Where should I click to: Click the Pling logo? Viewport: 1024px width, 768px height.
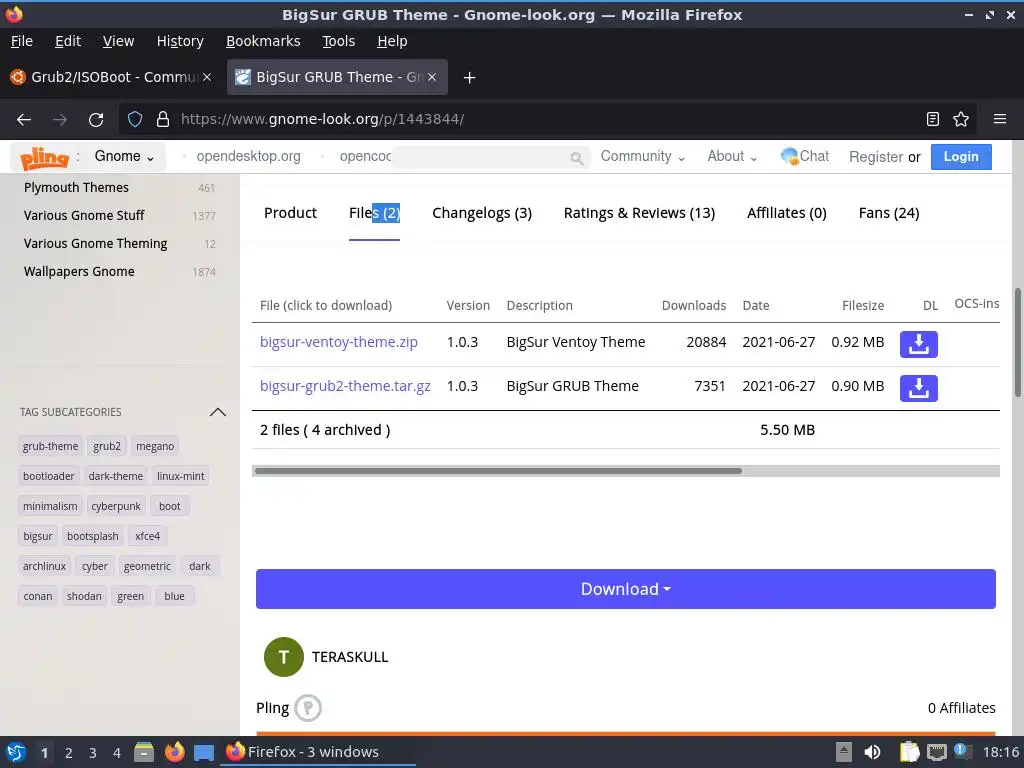pyautogui.click(x=44, y=157)
